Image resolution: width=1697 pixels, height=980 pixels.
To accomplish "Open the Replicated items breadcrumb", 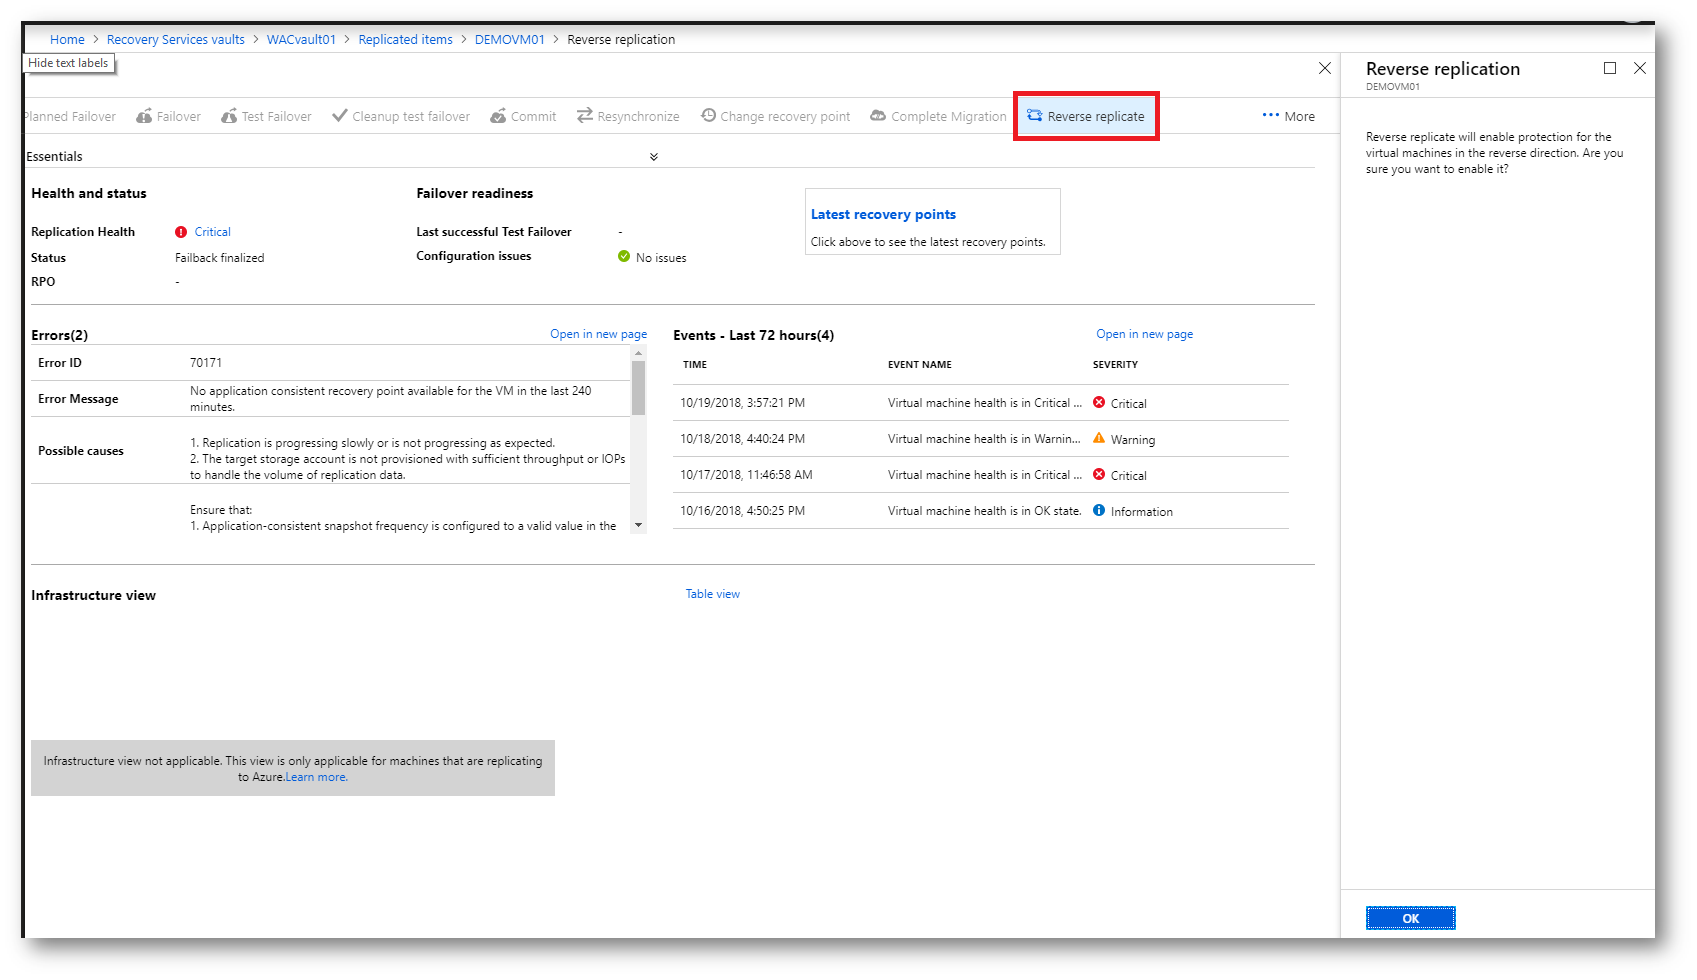I will coord(406,40).
